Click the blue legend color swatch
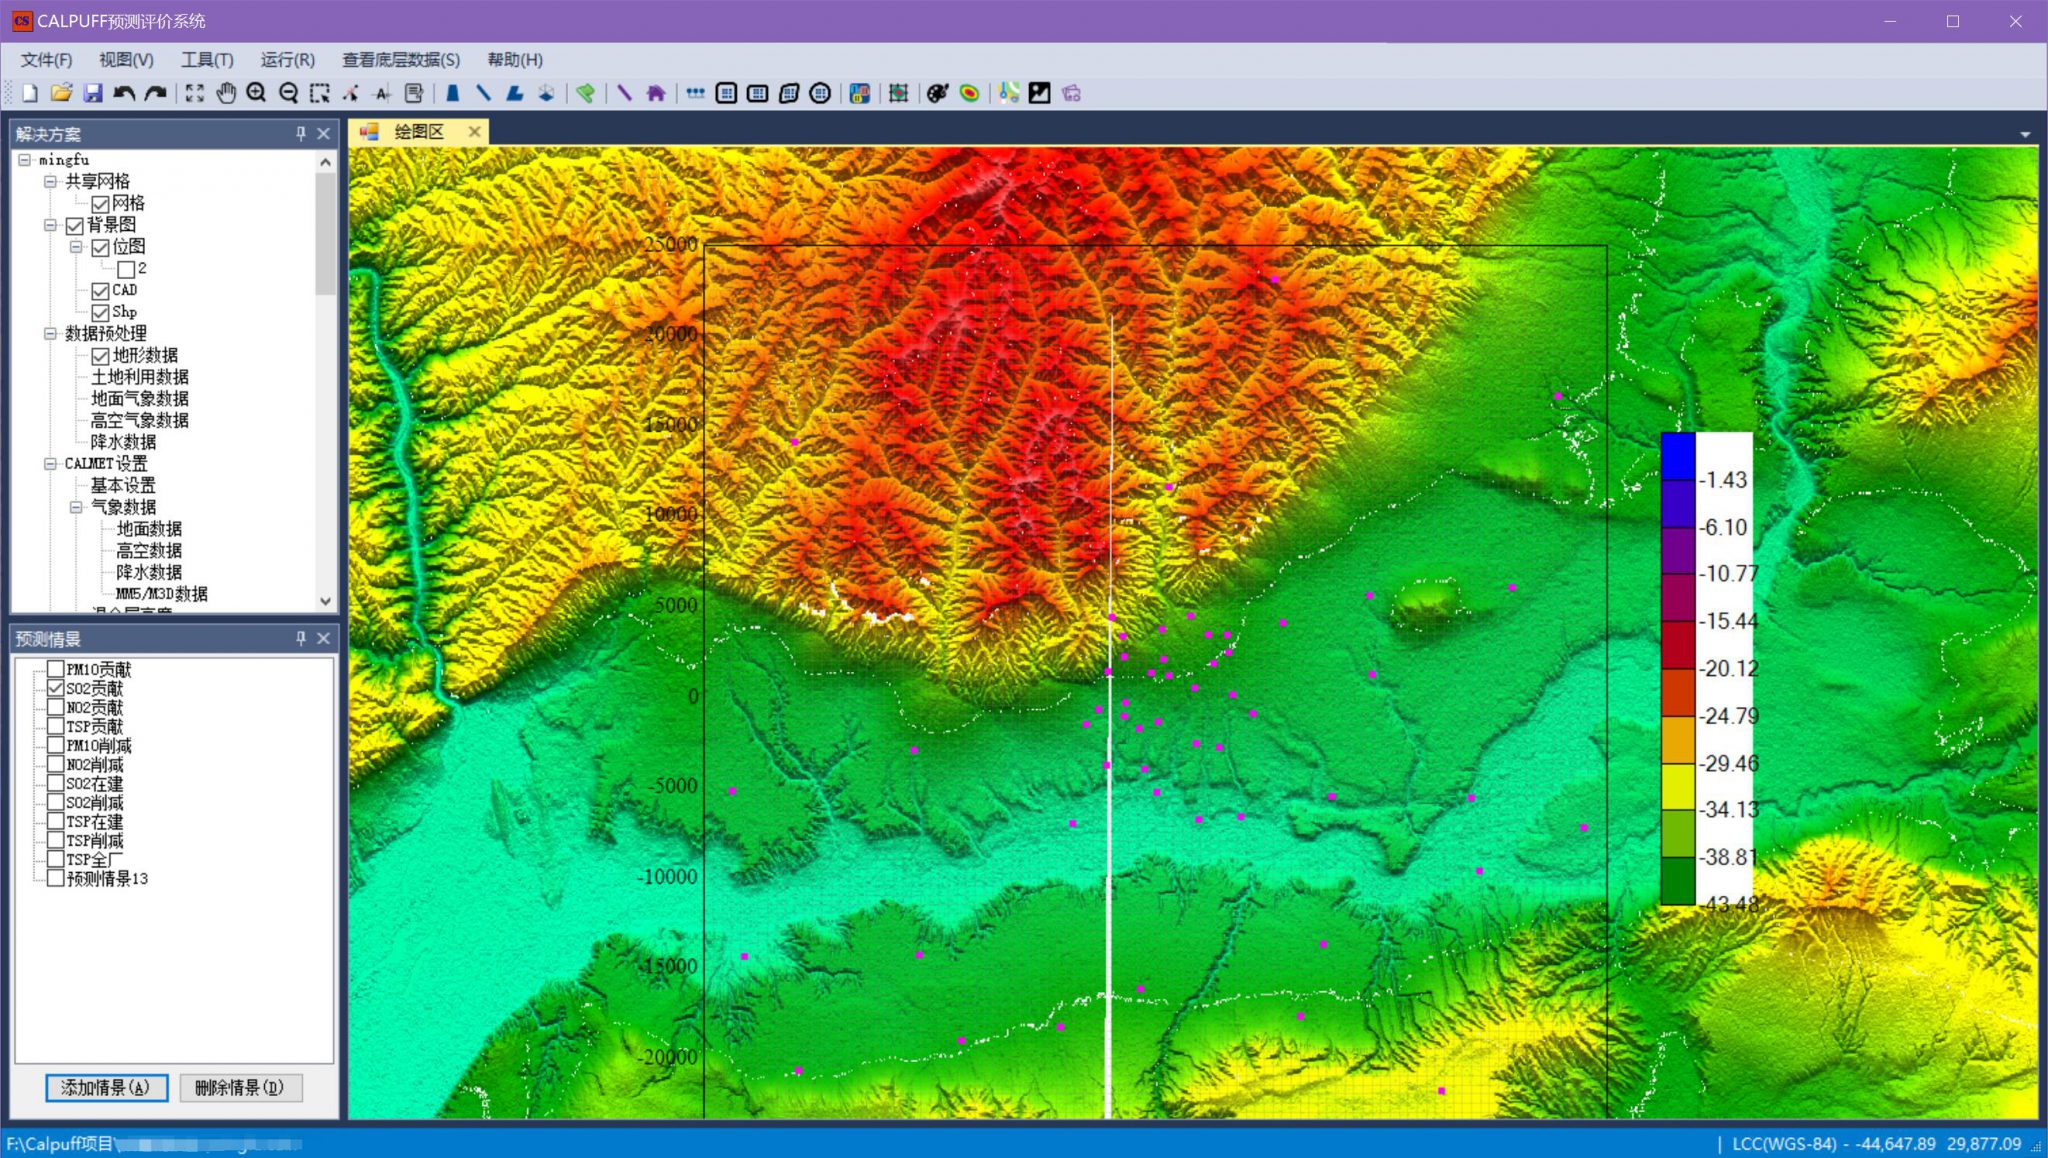 (1678, 457)
